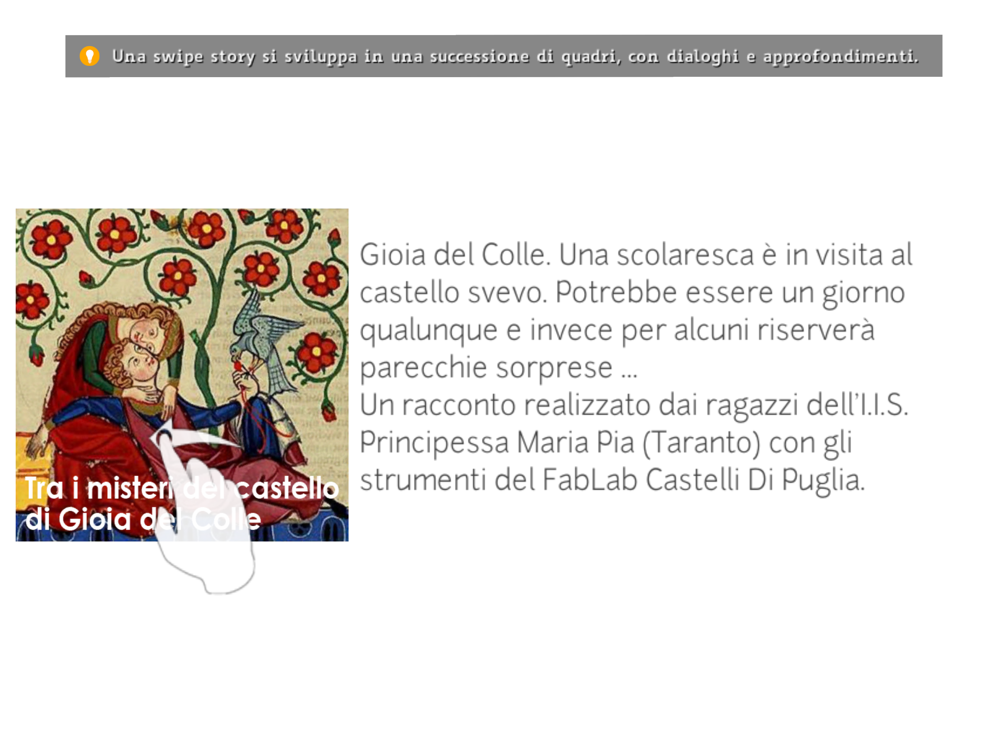Click the yellow lightbulb tip icon

89,56
